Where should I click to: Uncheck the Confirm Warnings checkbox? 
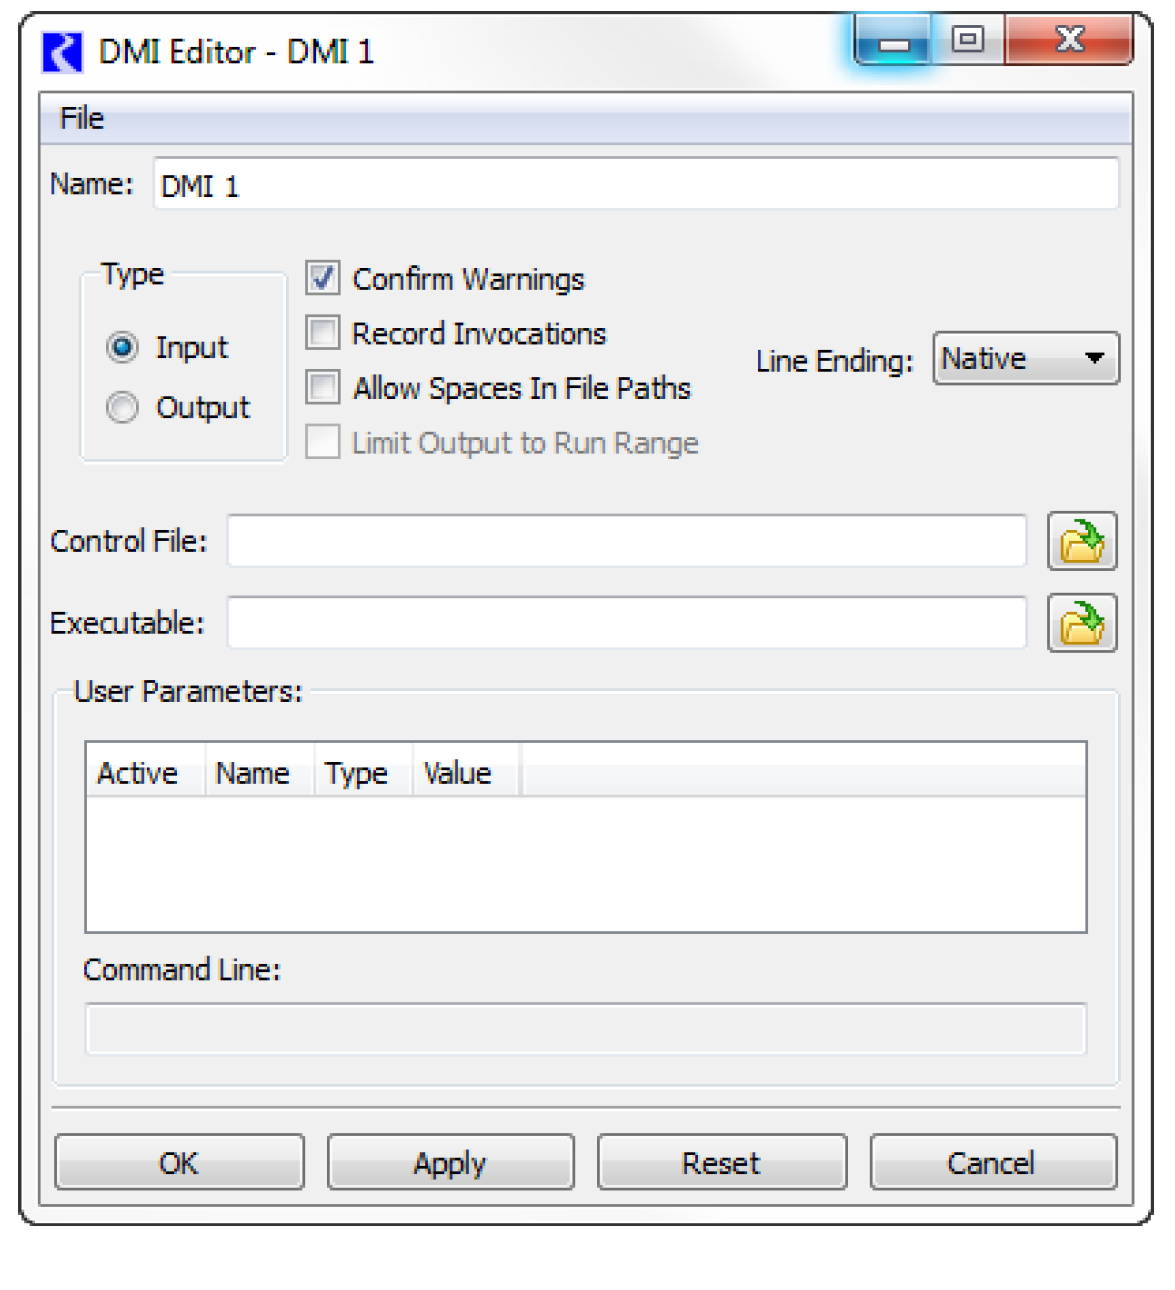(323, 278)
